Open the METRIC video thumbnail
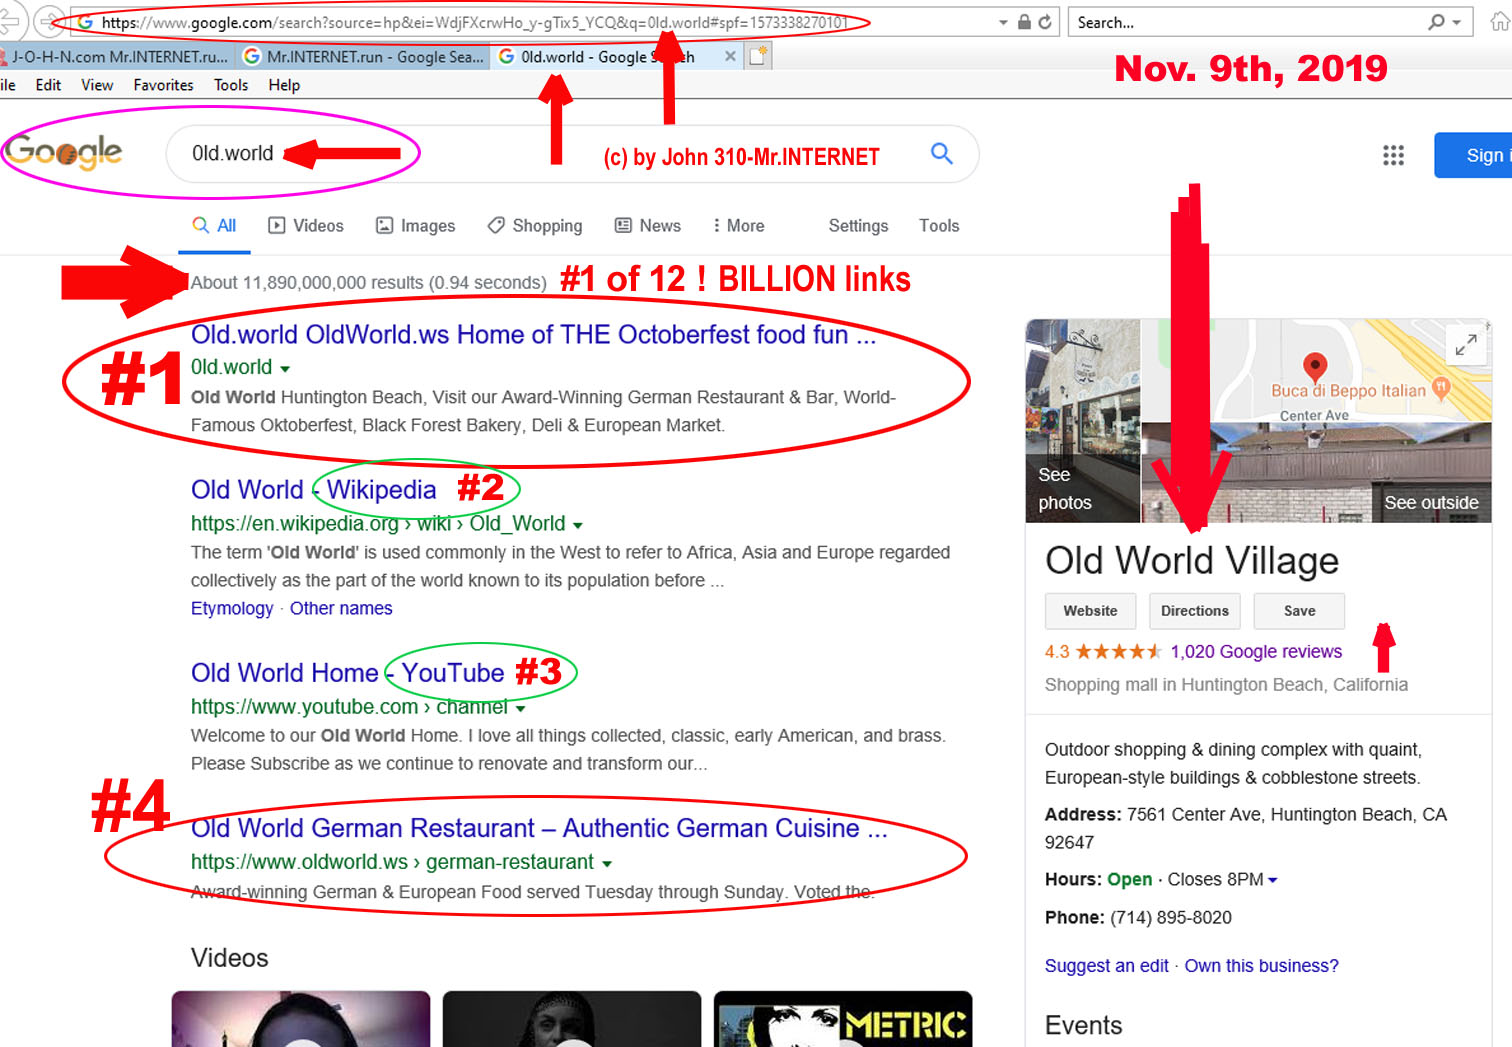The height and width of the screenshot is (1047, 1512). click(843, 1019)
